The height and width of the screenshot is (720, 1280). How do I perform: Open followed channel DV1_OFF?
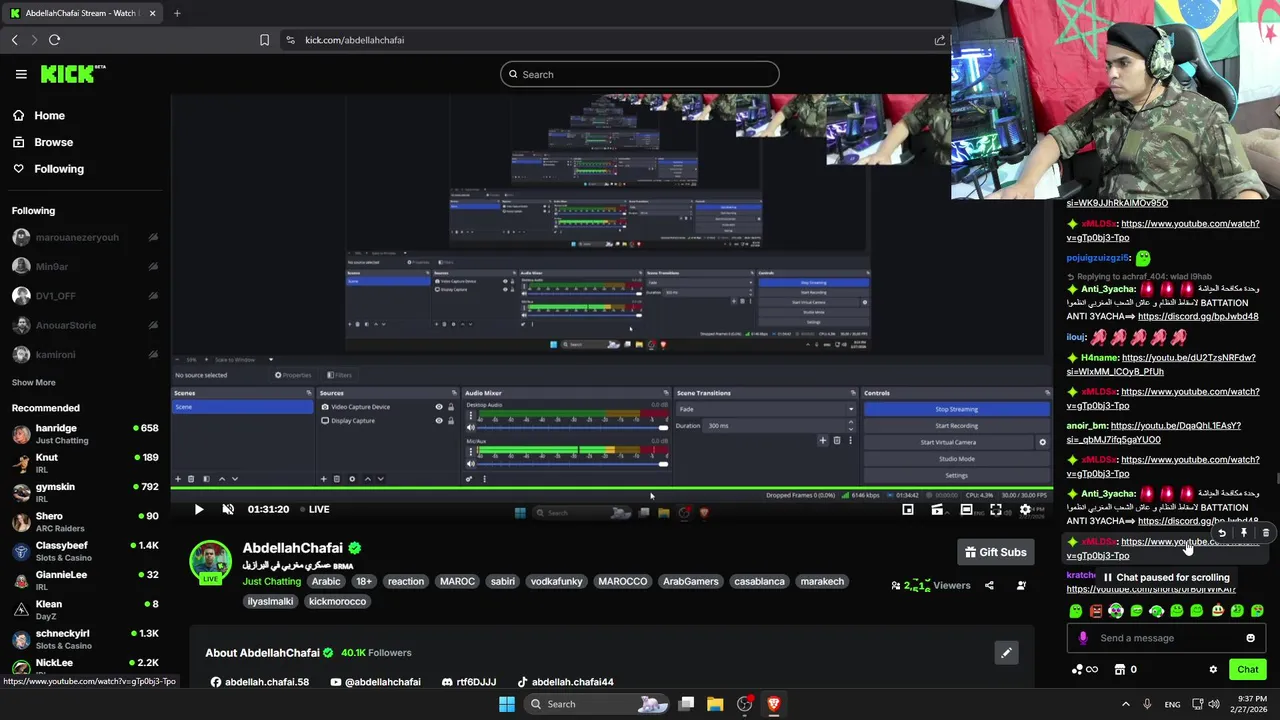[85, 296]
